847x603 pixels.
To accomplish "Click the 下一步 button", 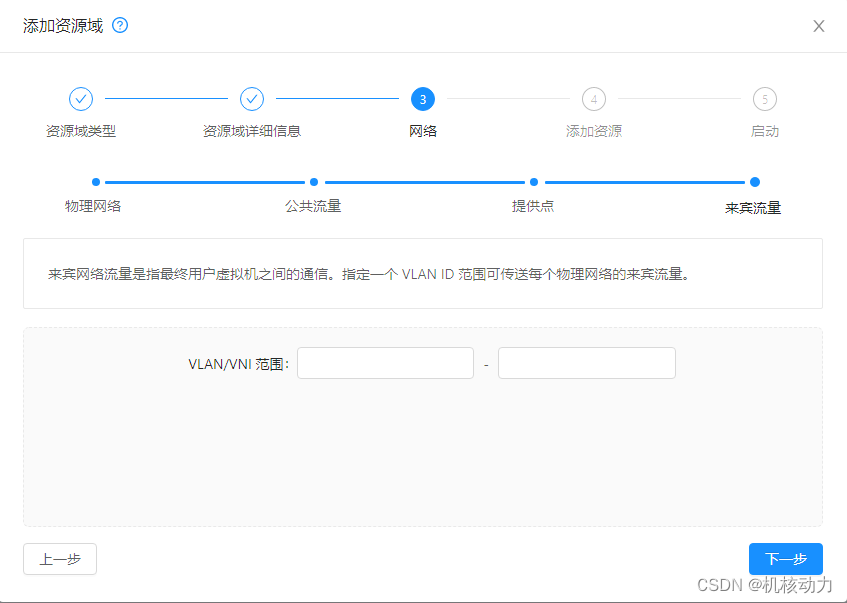I will (x=786, y=559).
